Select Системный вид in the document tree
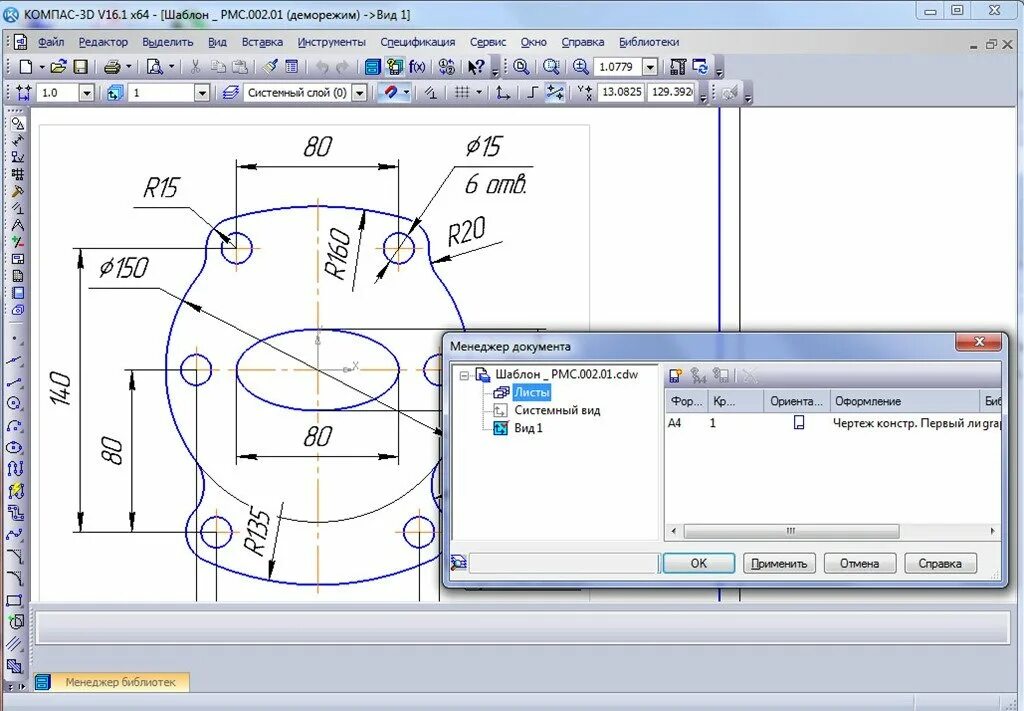 tap(557, 410)
